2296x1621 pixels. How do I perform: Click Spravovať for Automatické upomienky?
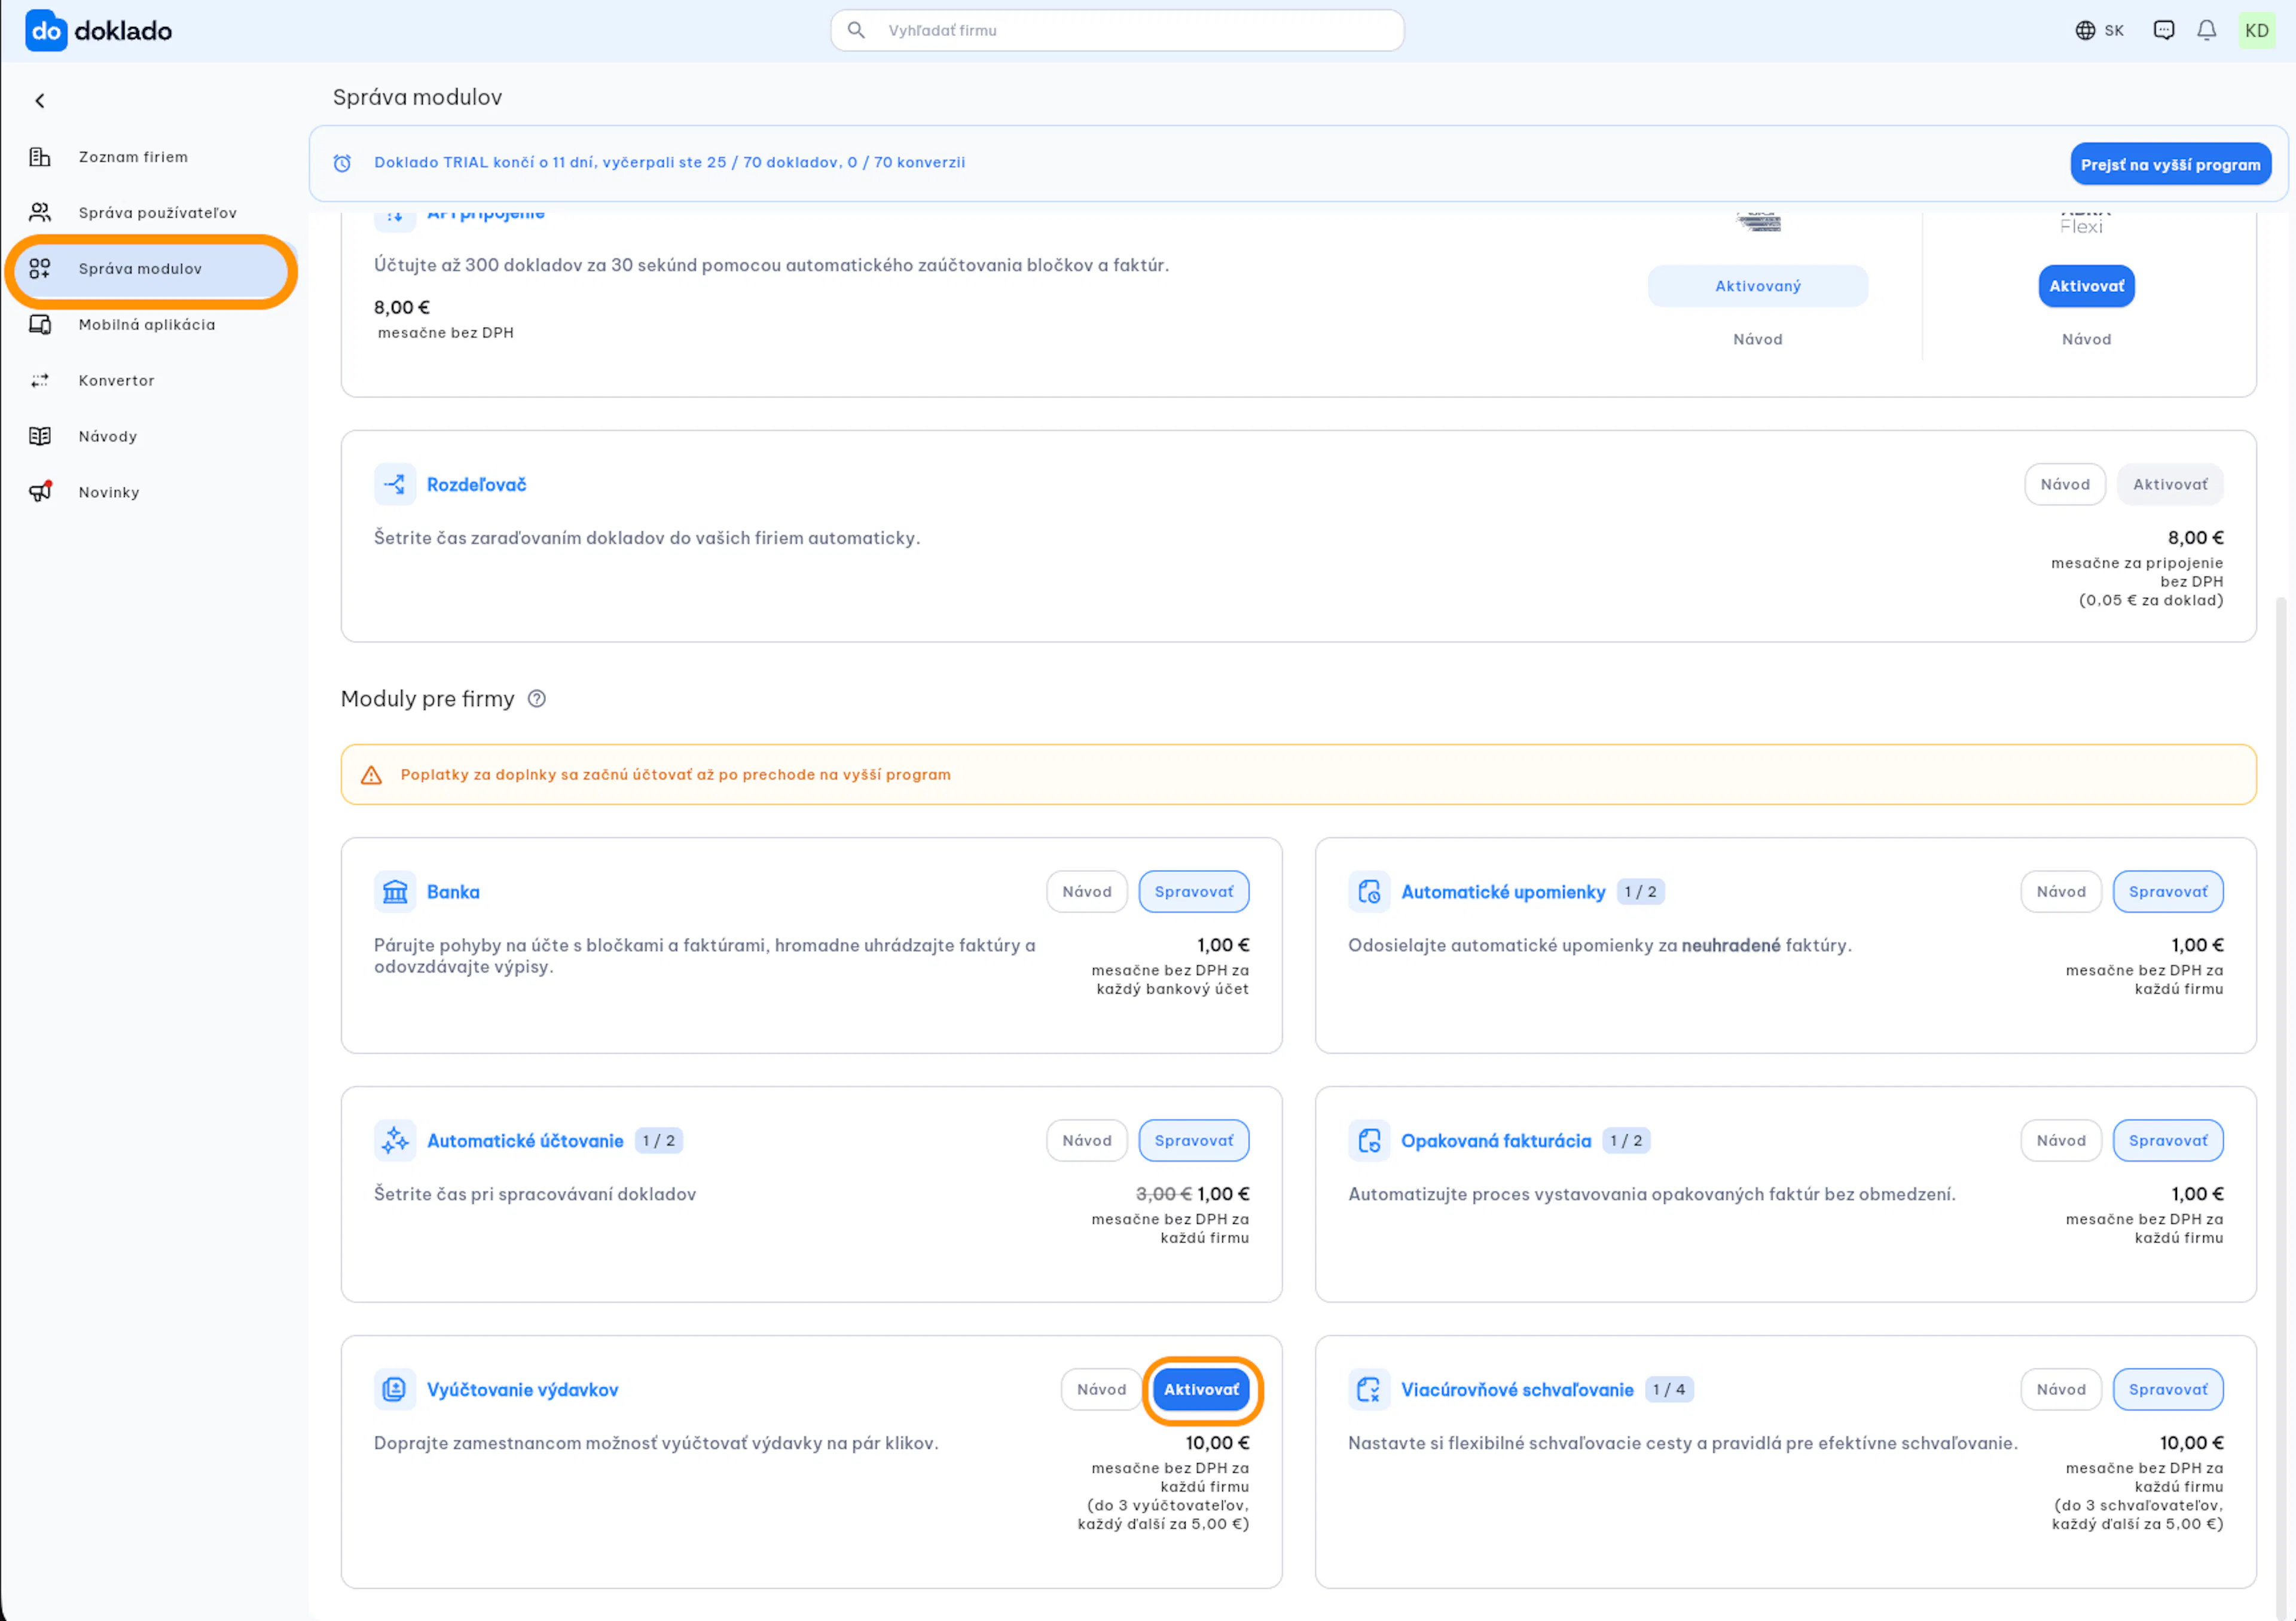click(2168, 892)
